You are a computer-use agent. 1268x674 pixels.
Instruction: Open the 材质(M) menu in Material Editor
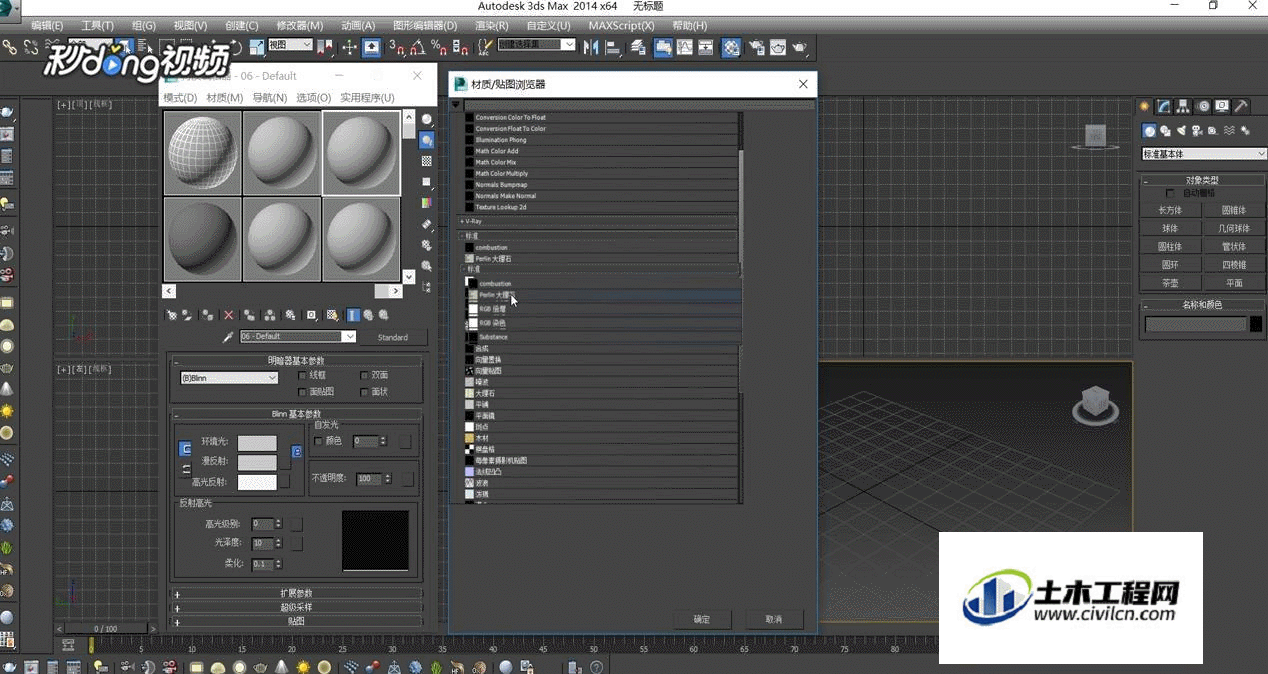225,97
